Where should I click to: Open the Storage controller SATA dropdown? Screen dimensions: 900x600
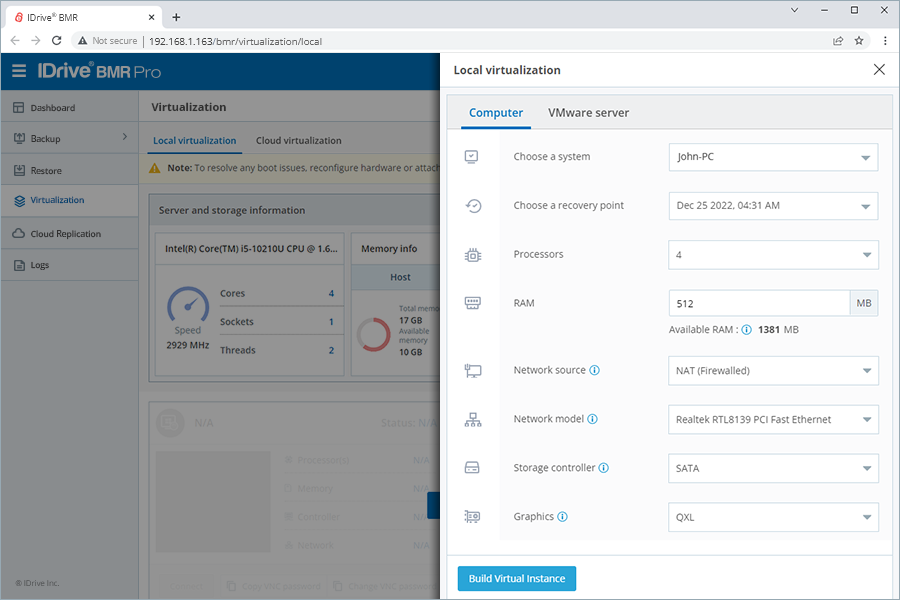(x=773, y=469)
